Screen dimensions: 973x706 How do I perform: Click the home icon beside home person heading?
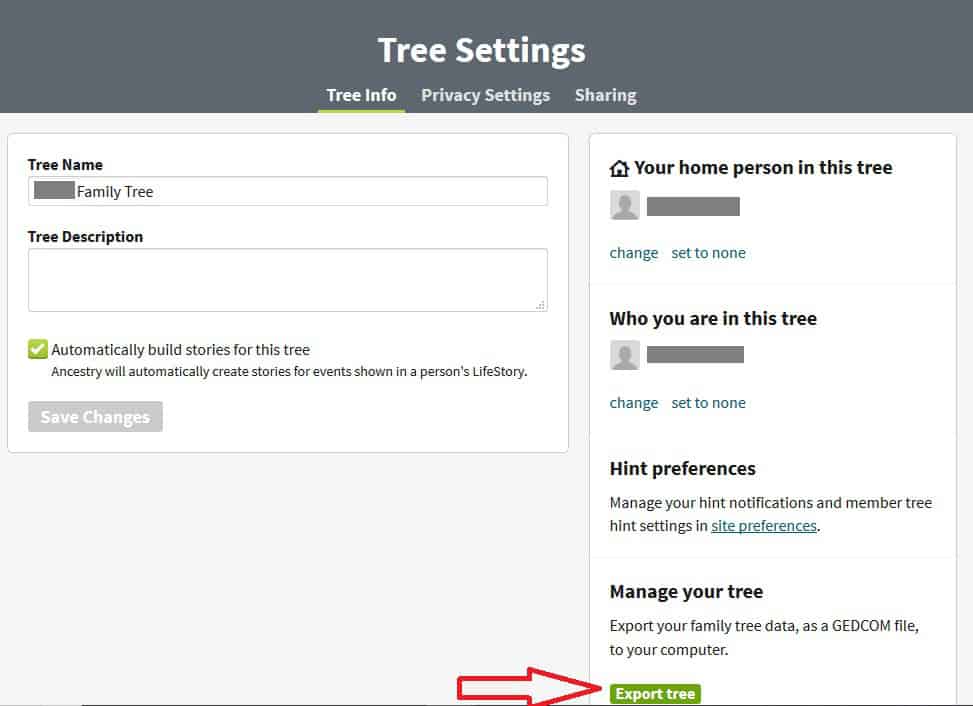(x=619, y=168)
